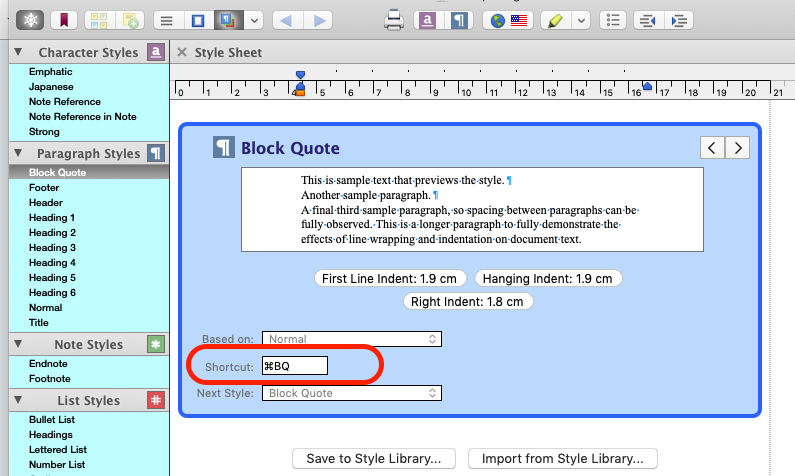
Task: Click the highlighter pen icon
Action: click(555, 20)
